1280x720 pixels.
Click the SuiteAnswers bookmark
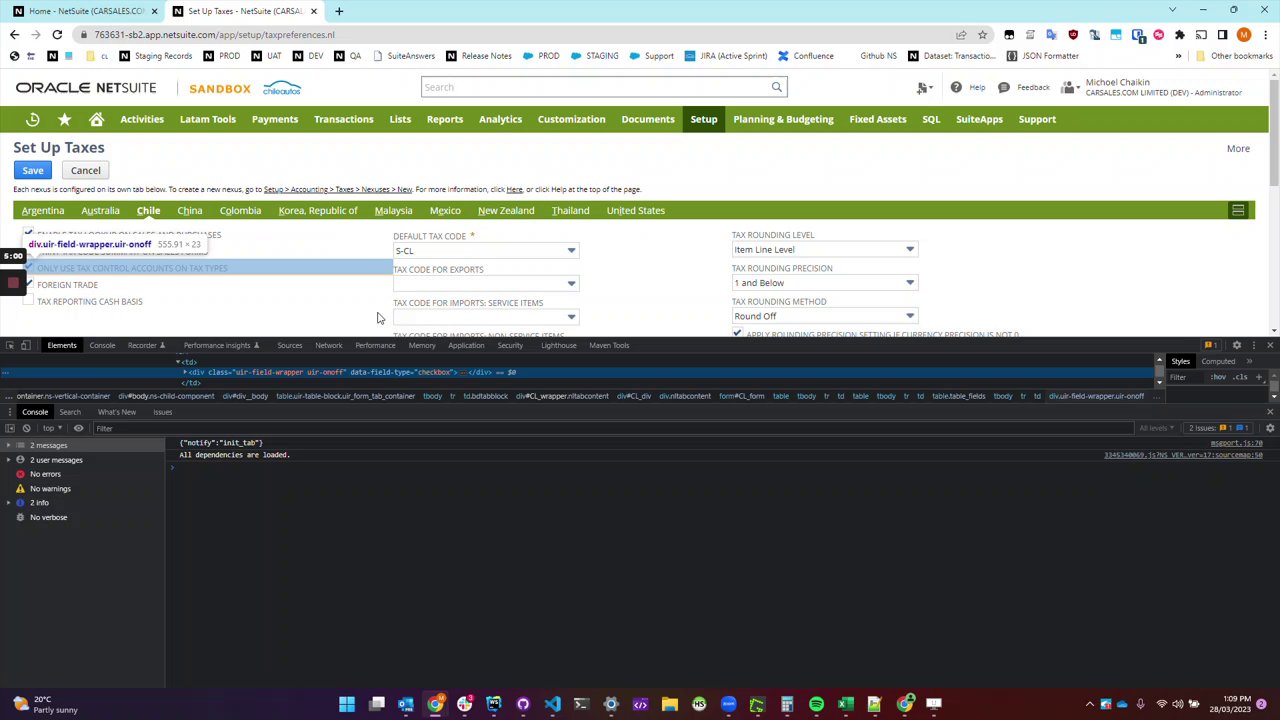pos(404,56)
